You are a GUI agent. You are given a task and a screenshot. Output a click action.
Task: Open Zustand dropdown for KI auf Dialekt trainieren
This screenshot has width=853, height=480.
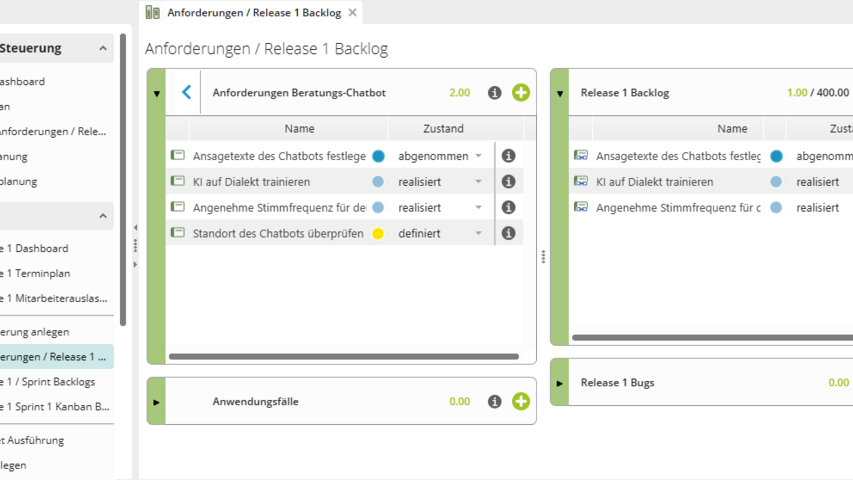[478, 181]
